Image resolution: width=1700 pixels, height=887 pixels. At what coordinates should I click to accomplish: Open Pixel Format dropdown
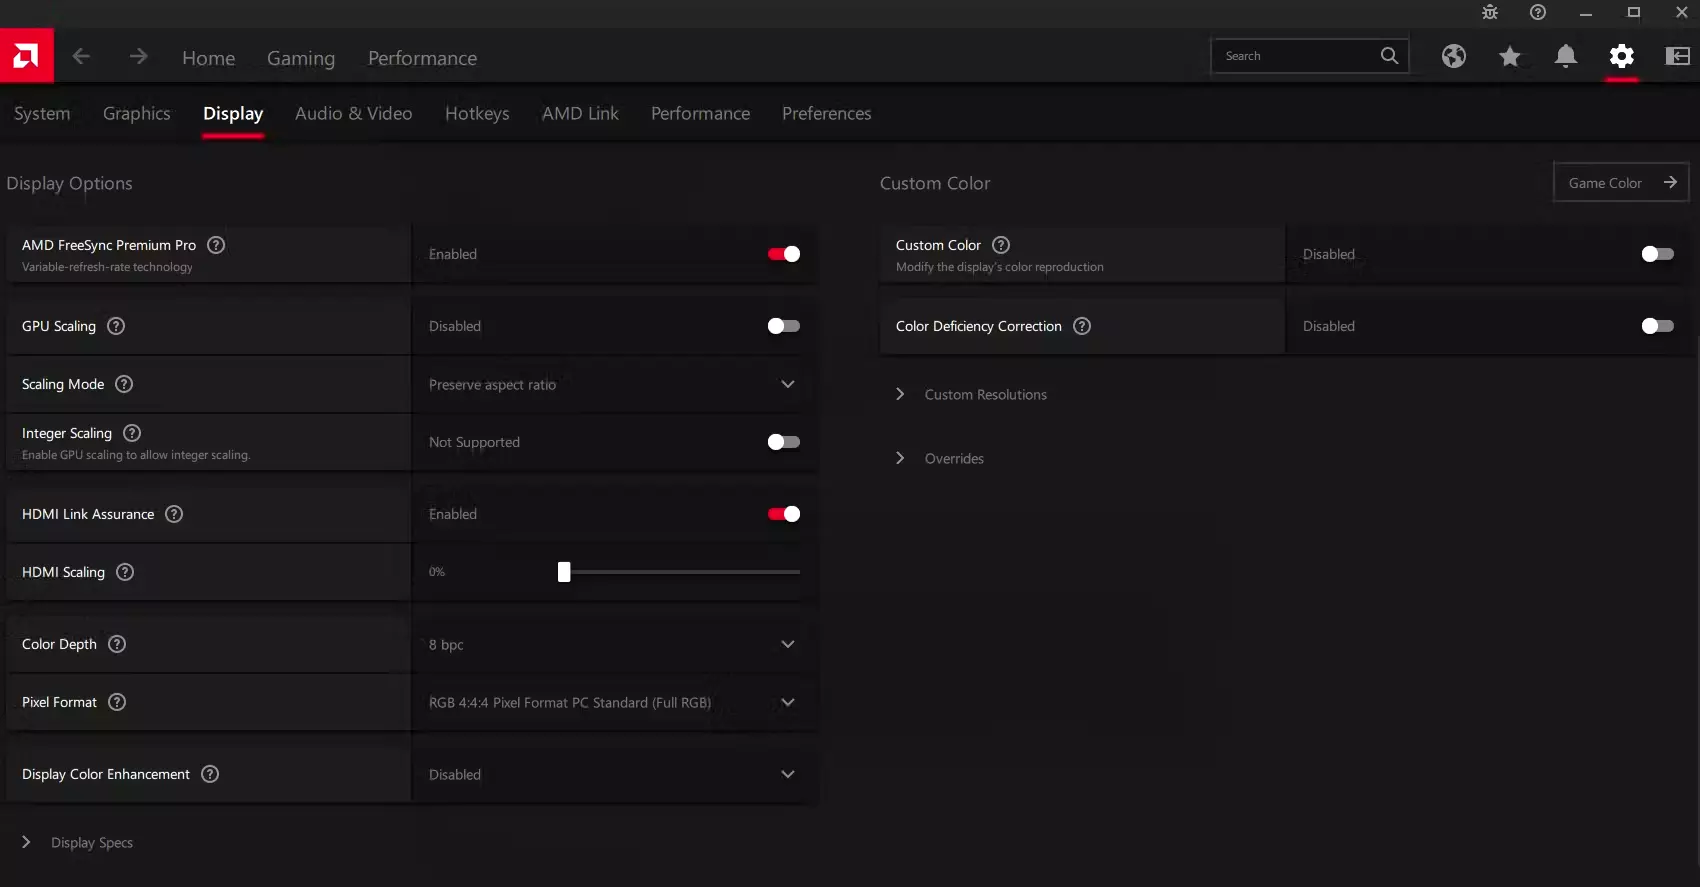(614, 702)
